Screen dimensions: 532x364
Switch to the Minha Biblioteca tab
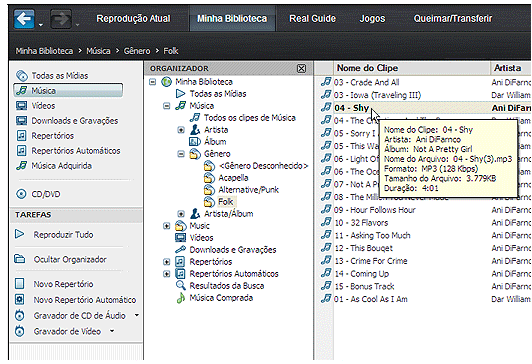click(x=232, y=19)
